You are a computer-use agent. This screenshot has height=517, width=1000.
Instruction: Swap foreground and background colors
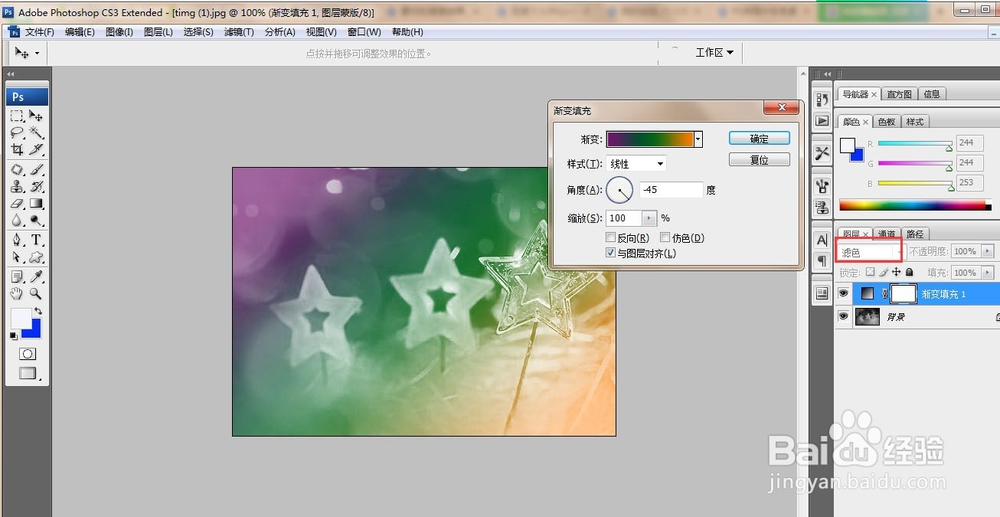[38, 311]
